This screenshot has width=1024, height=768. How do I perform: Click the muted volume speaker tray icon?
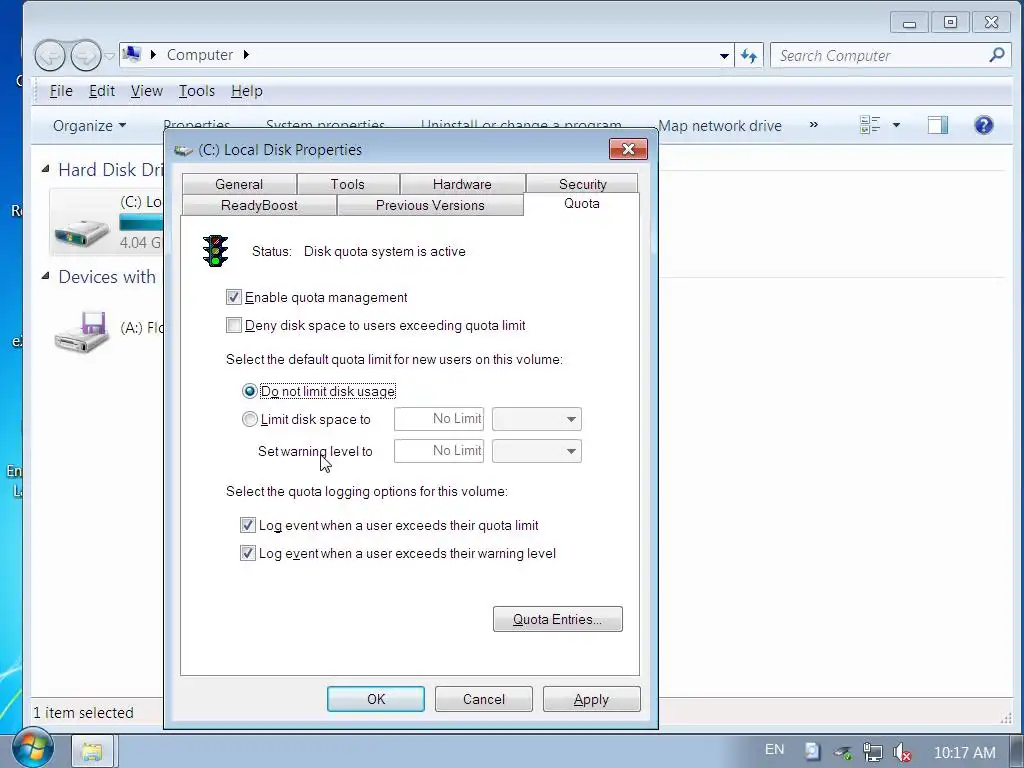click(x=903, y=752)
